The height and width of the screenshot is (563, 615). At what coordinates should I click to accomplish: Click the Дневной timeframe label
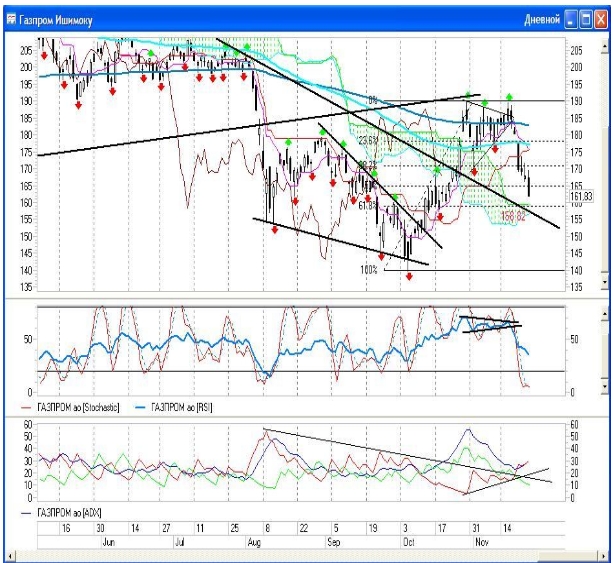pos(542,20)
